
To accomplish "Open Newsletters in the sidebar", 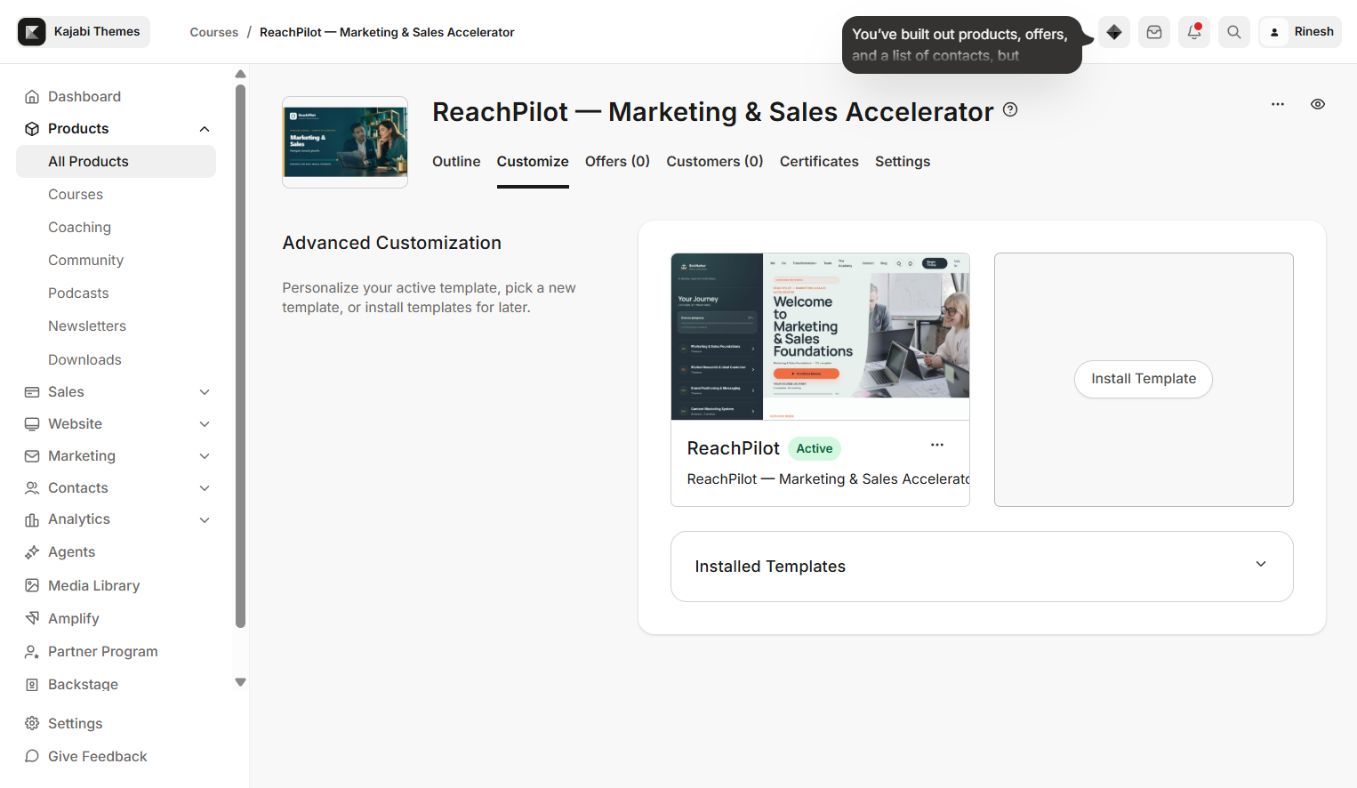I will click(87, 326).
